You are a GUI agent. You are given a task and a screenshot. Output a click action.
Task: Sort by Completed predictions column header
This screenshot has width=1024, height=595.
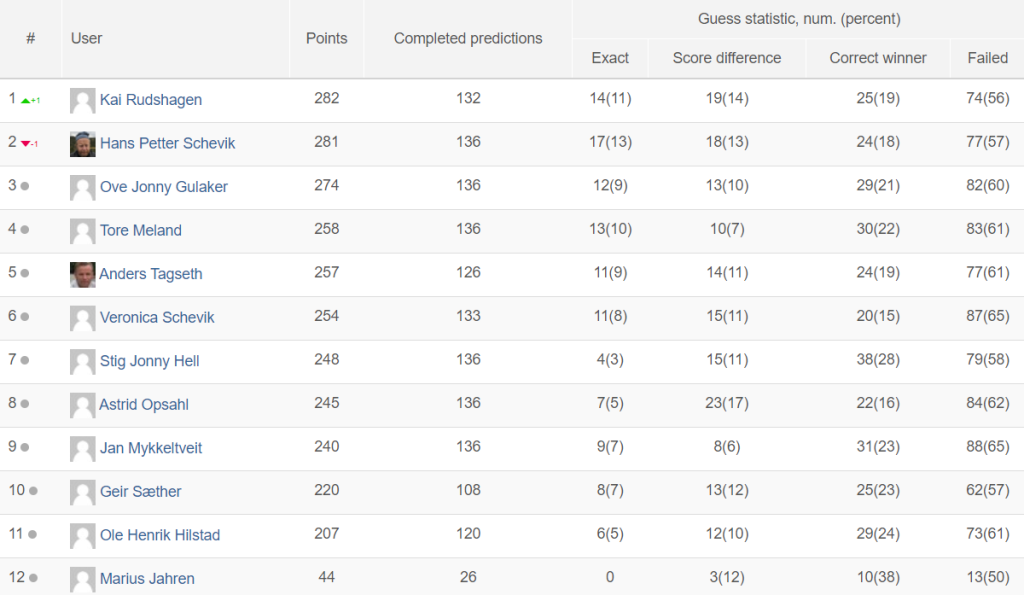click(468, 39)
